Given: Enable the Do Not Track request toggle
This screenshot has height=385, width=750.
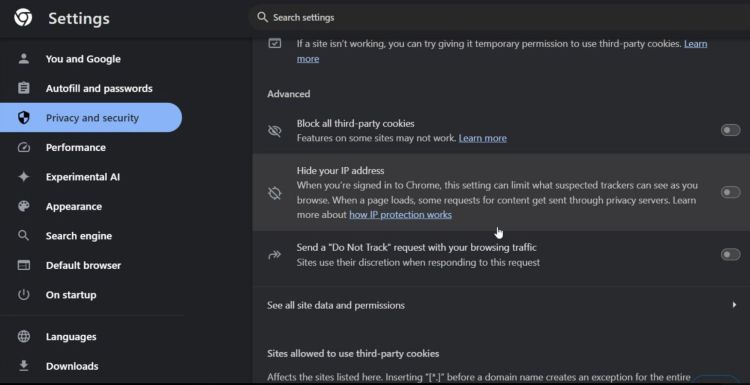Looking at the screenshot, I should click(730, 254).
